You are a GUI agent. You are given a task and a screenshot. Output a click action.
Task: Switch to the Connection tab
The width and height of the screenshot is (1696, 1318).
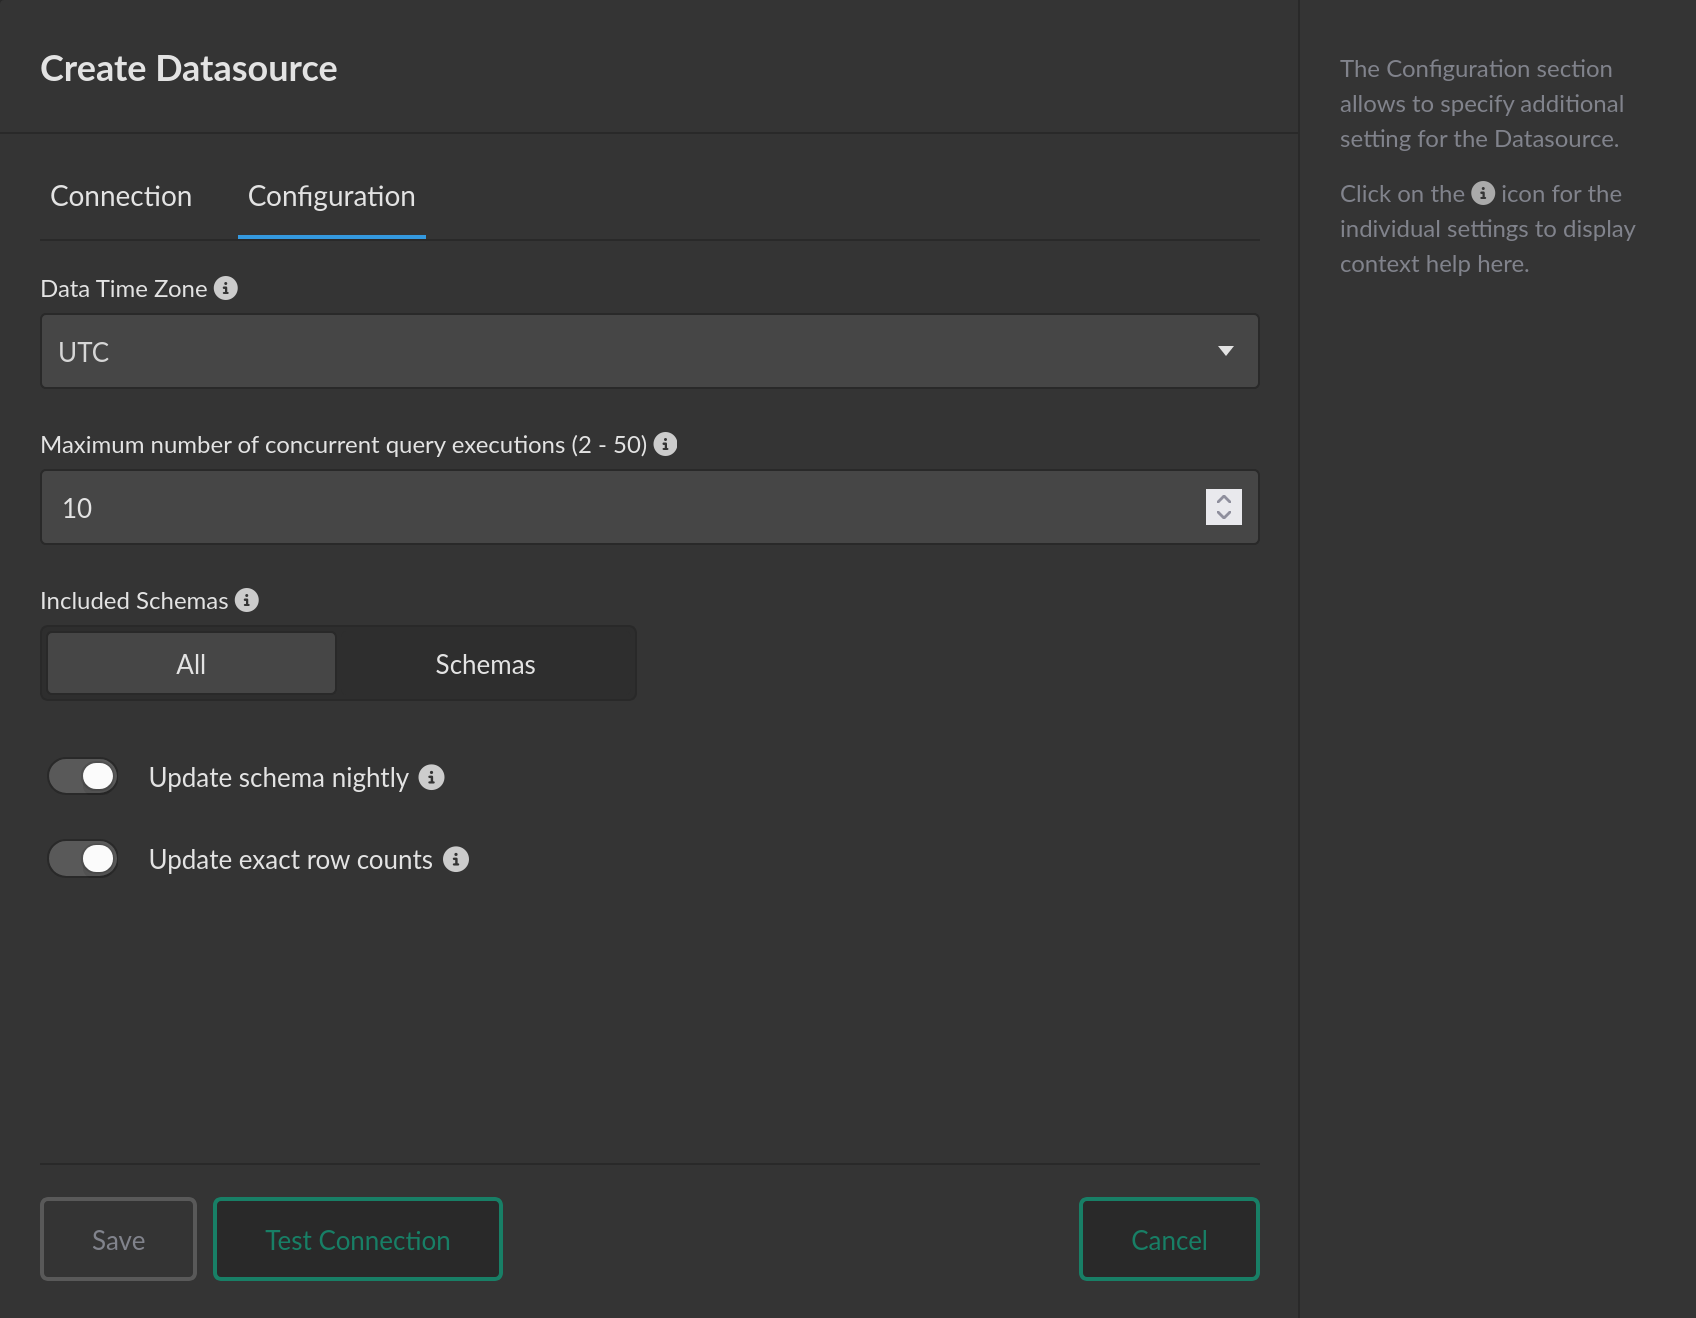[121, 196]
